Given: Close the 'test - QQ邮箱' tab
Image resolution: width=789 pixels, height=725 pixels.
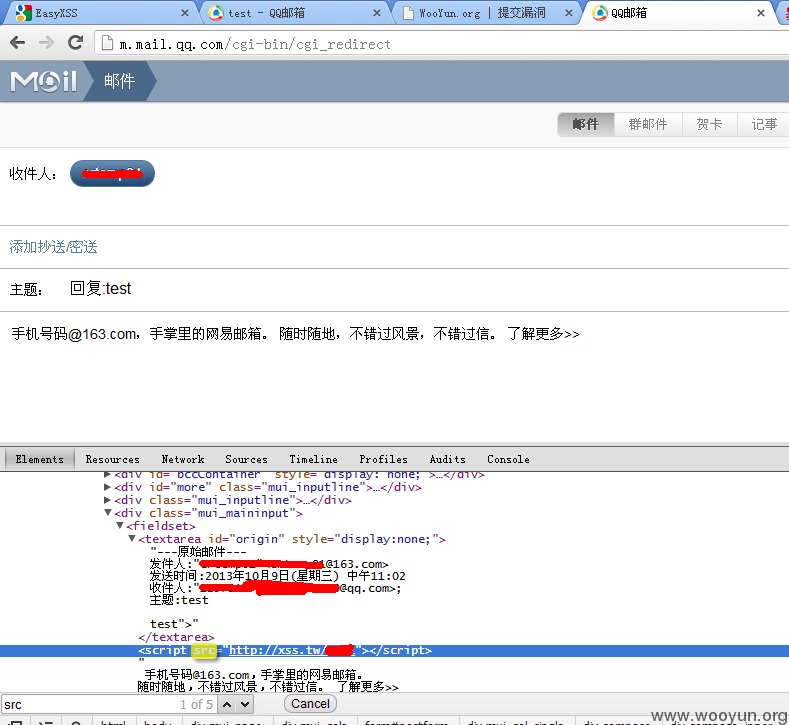Looking at the screenshot, I should [376, 13].
